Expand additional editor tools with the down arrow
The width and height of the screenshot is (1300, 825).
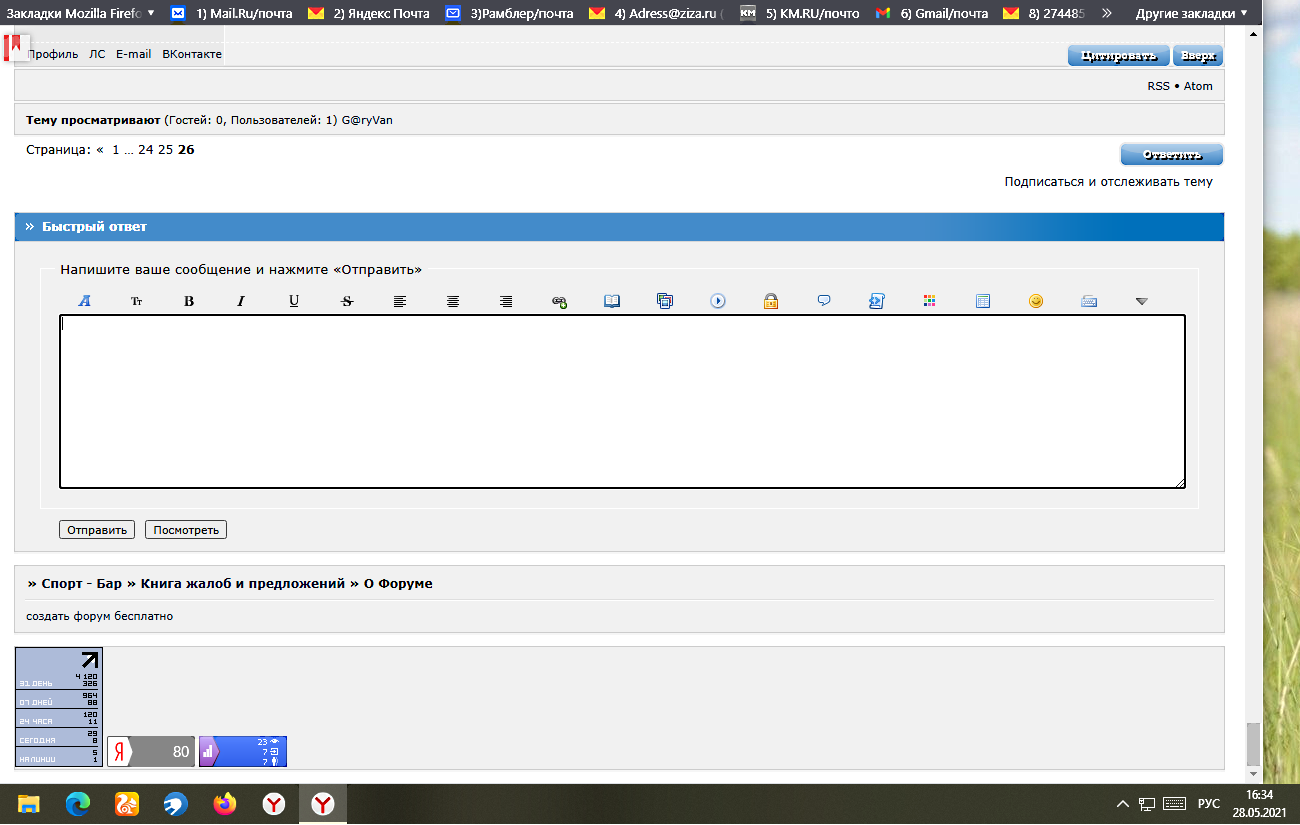1142,301
